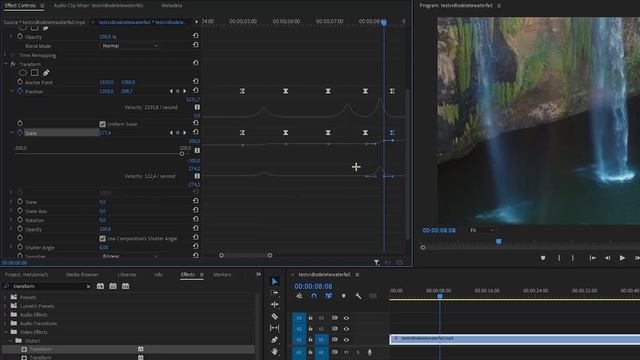This screenshot has width=640, height=360.
Task: Toggle V3 track output eye icon
Action: pos(346,318)
